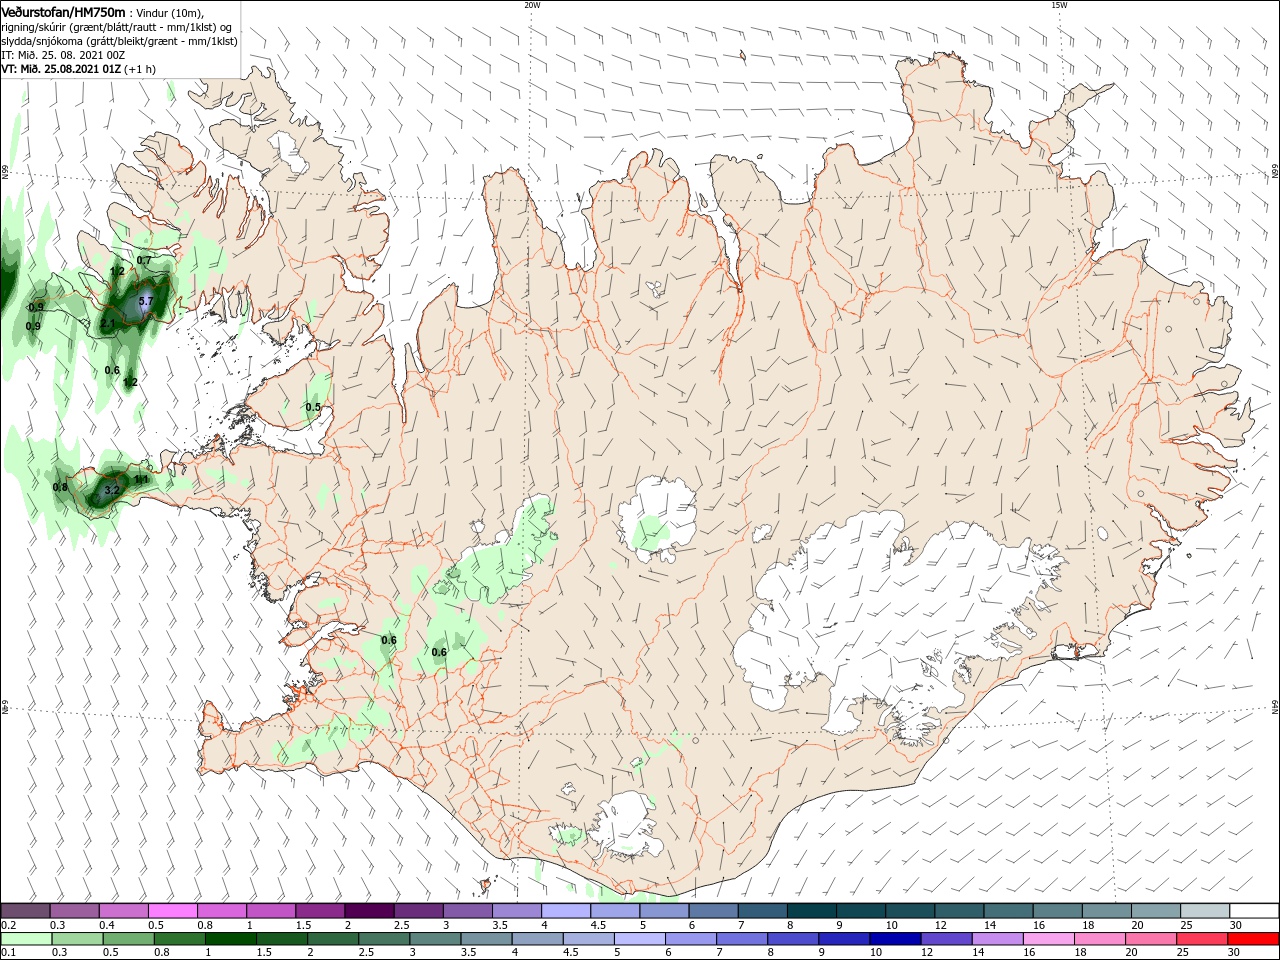Select the medium green 0.5 swatch in lower legend row
The width and height of the screenshot is (1280, 960).
tap(128, 939)
